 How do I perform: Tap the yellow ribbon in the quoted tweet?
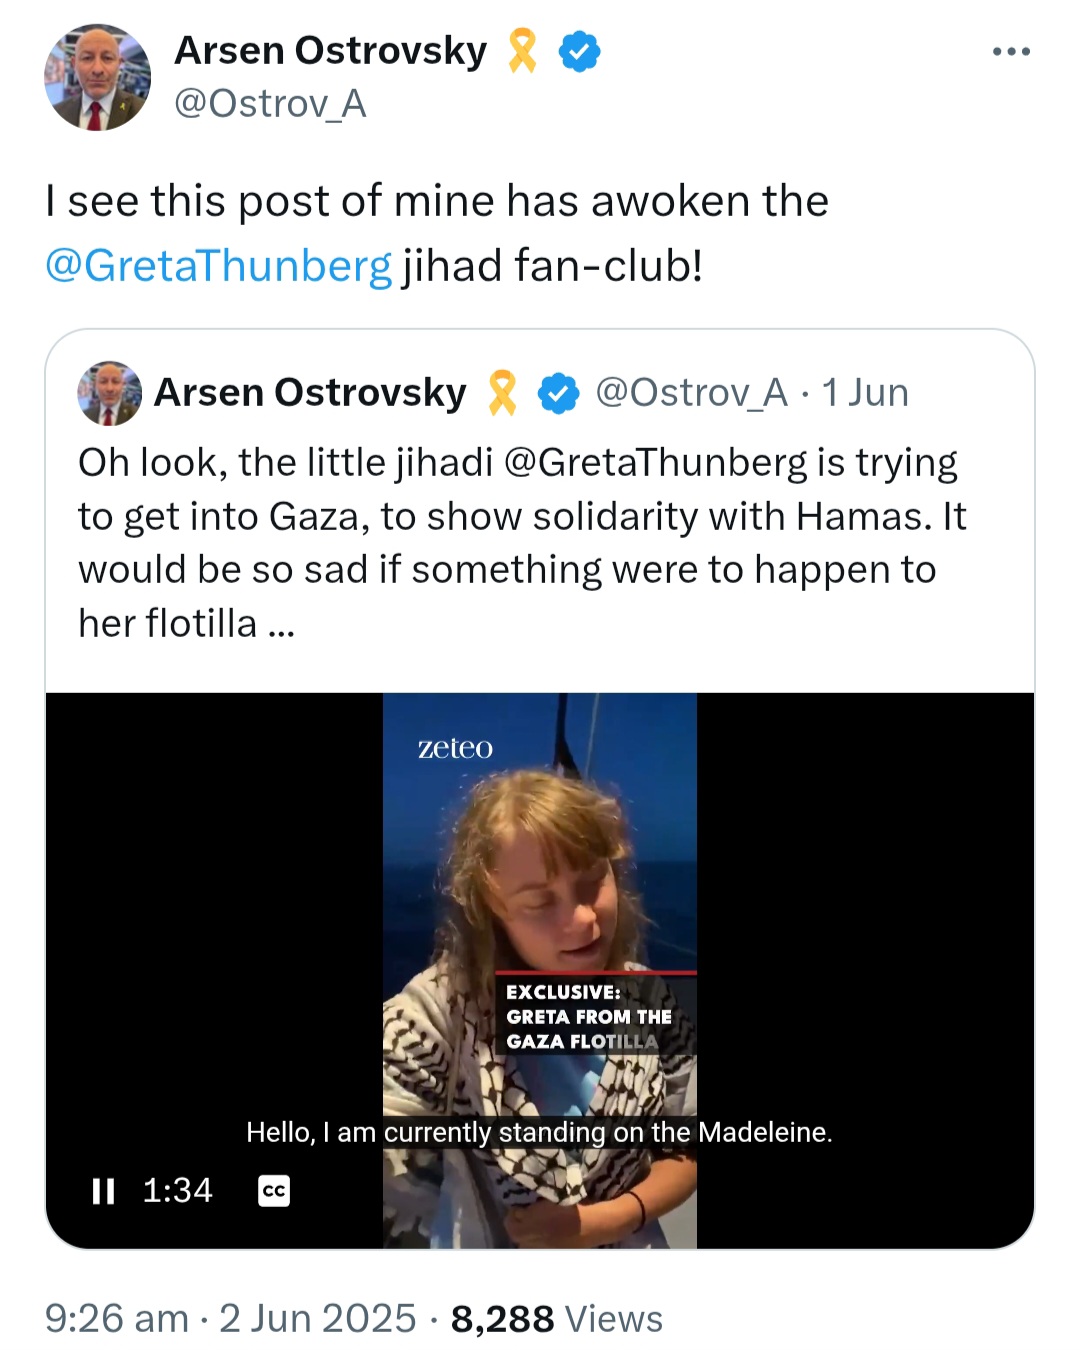(x=502, y=393)
